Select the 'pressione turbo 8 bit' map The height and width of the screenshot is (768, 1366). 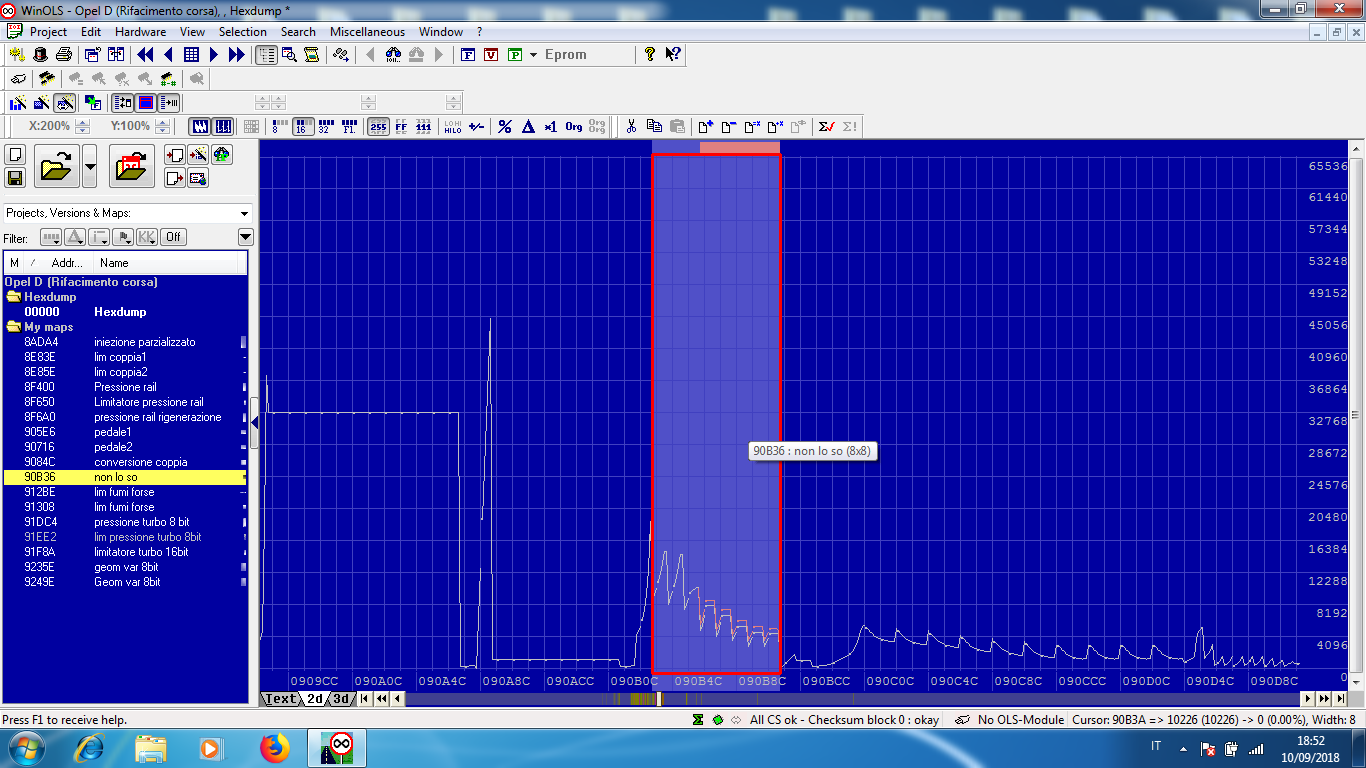click(141, 522)
